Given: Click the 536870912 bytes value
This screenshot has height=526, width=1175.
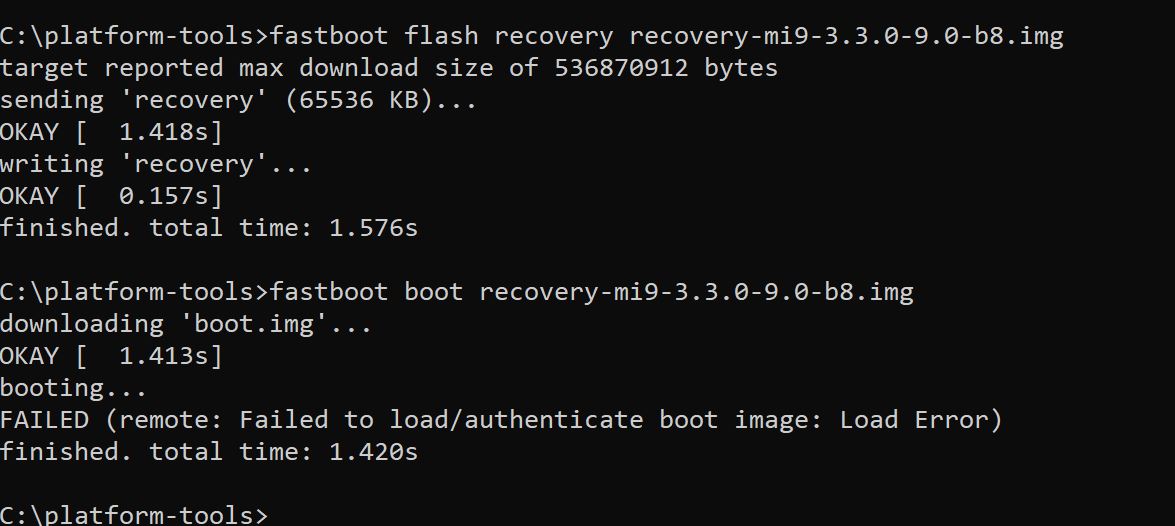Looking at the screenshot, I should [x=665, y=68].
